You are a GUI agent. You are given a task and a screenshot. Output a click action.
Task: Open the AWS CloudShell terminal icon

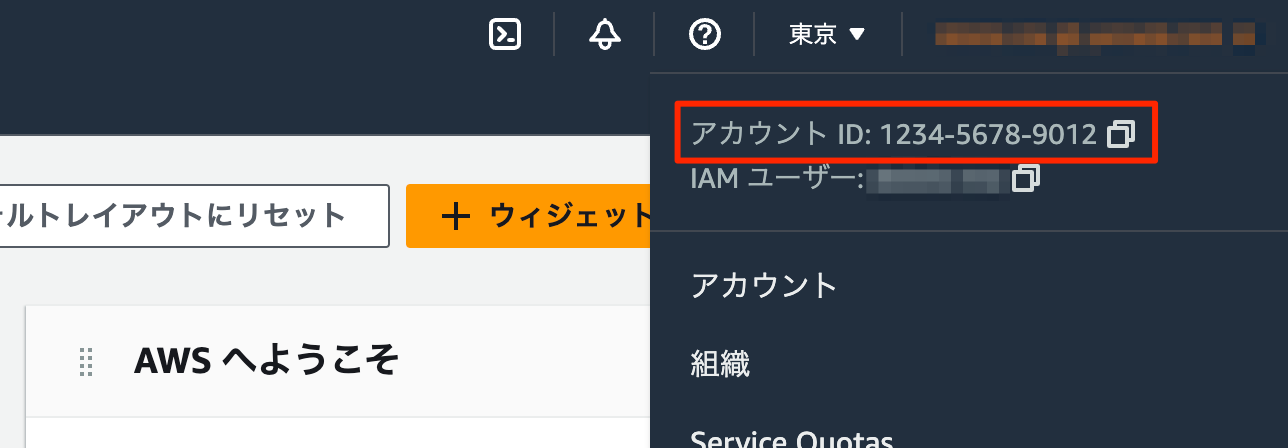pos(505,34)
